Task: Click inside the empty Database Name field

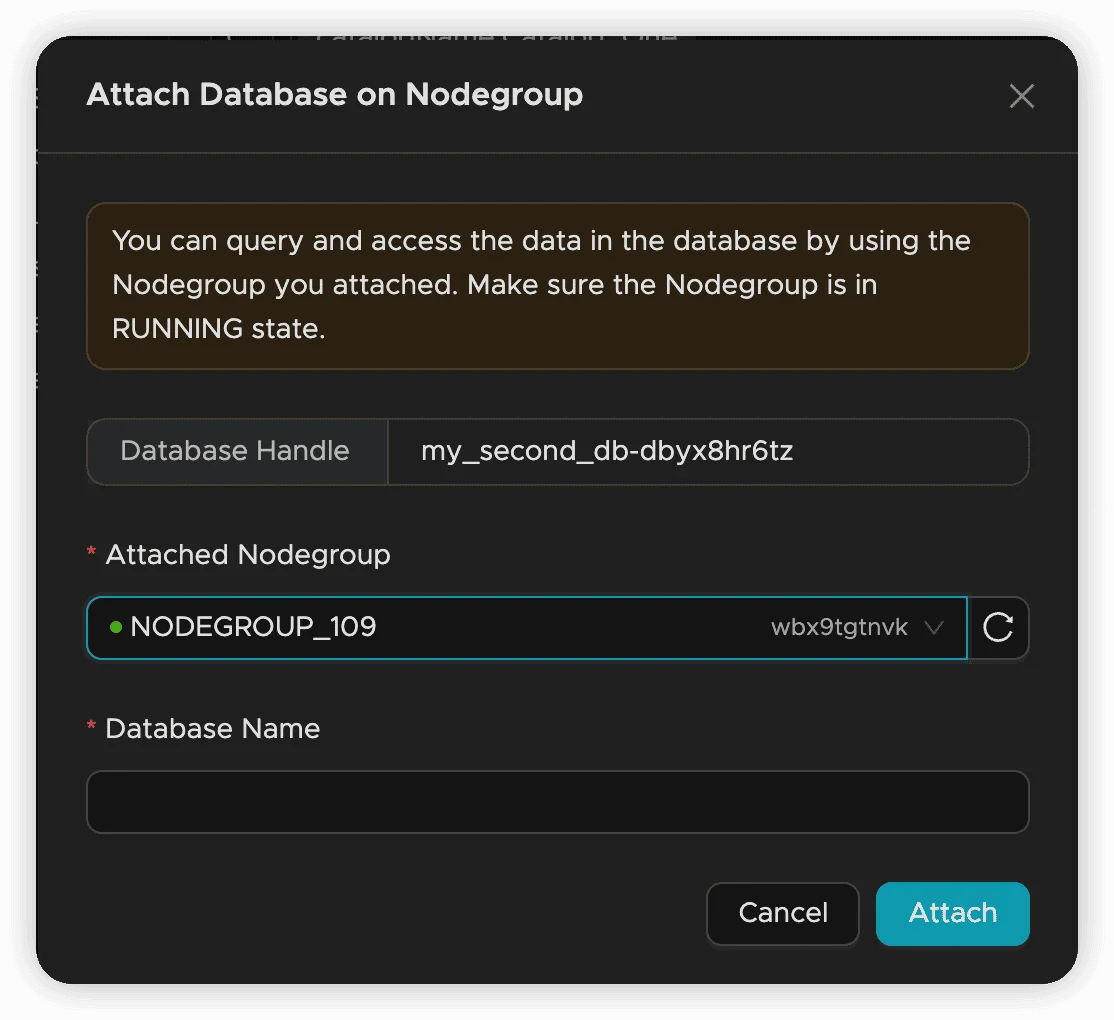Action: coord(557,802)
